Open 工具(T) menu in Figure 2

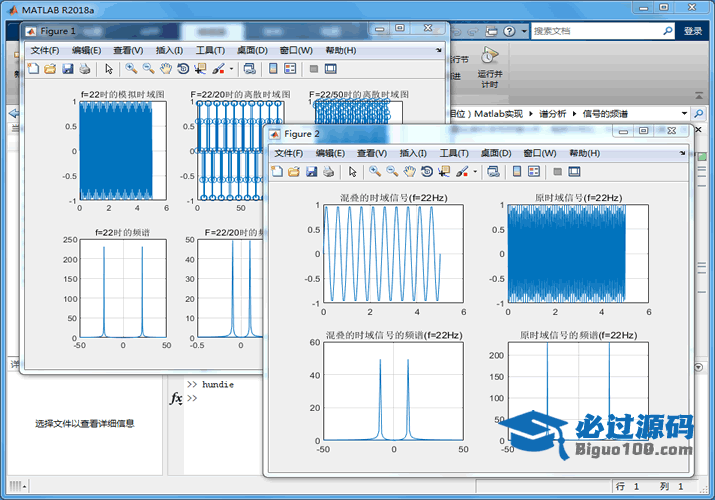click(454, 153)
